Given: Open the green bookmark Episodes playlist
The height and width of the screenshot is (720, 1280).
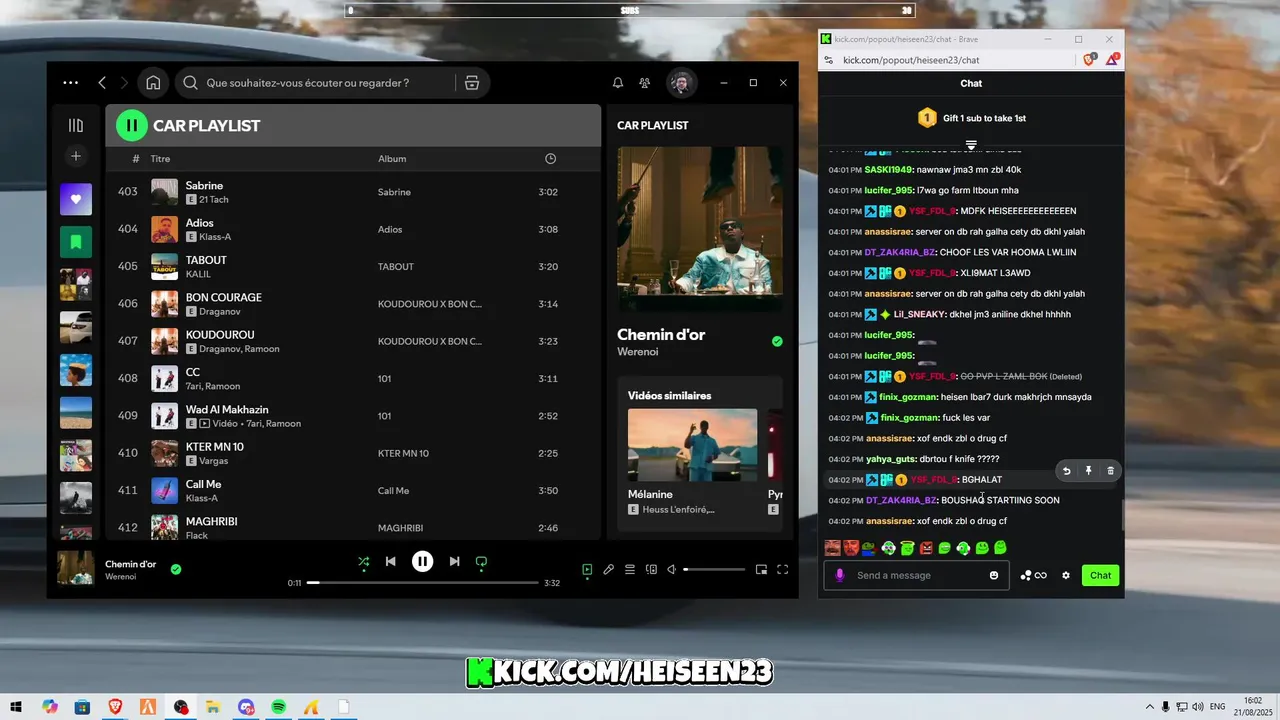Looking at the screenshot, I should click(x=76, y=242).
